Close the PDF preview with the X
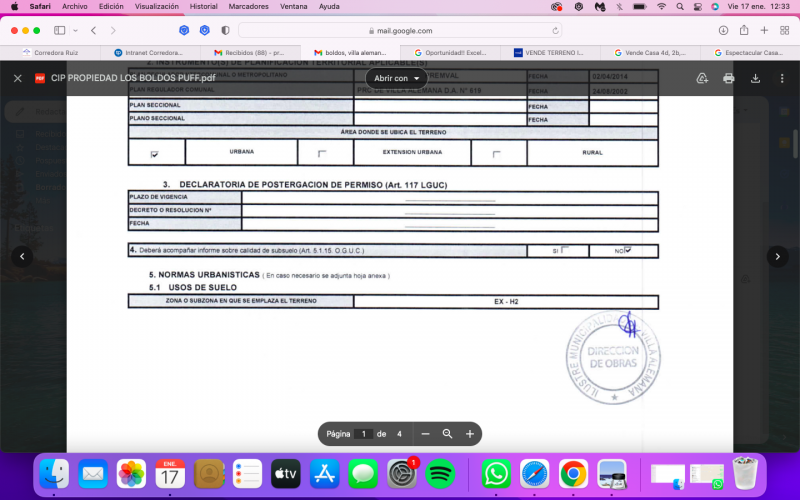The width and height of the screenshot is (800, 500). click(x=18, y=78)
